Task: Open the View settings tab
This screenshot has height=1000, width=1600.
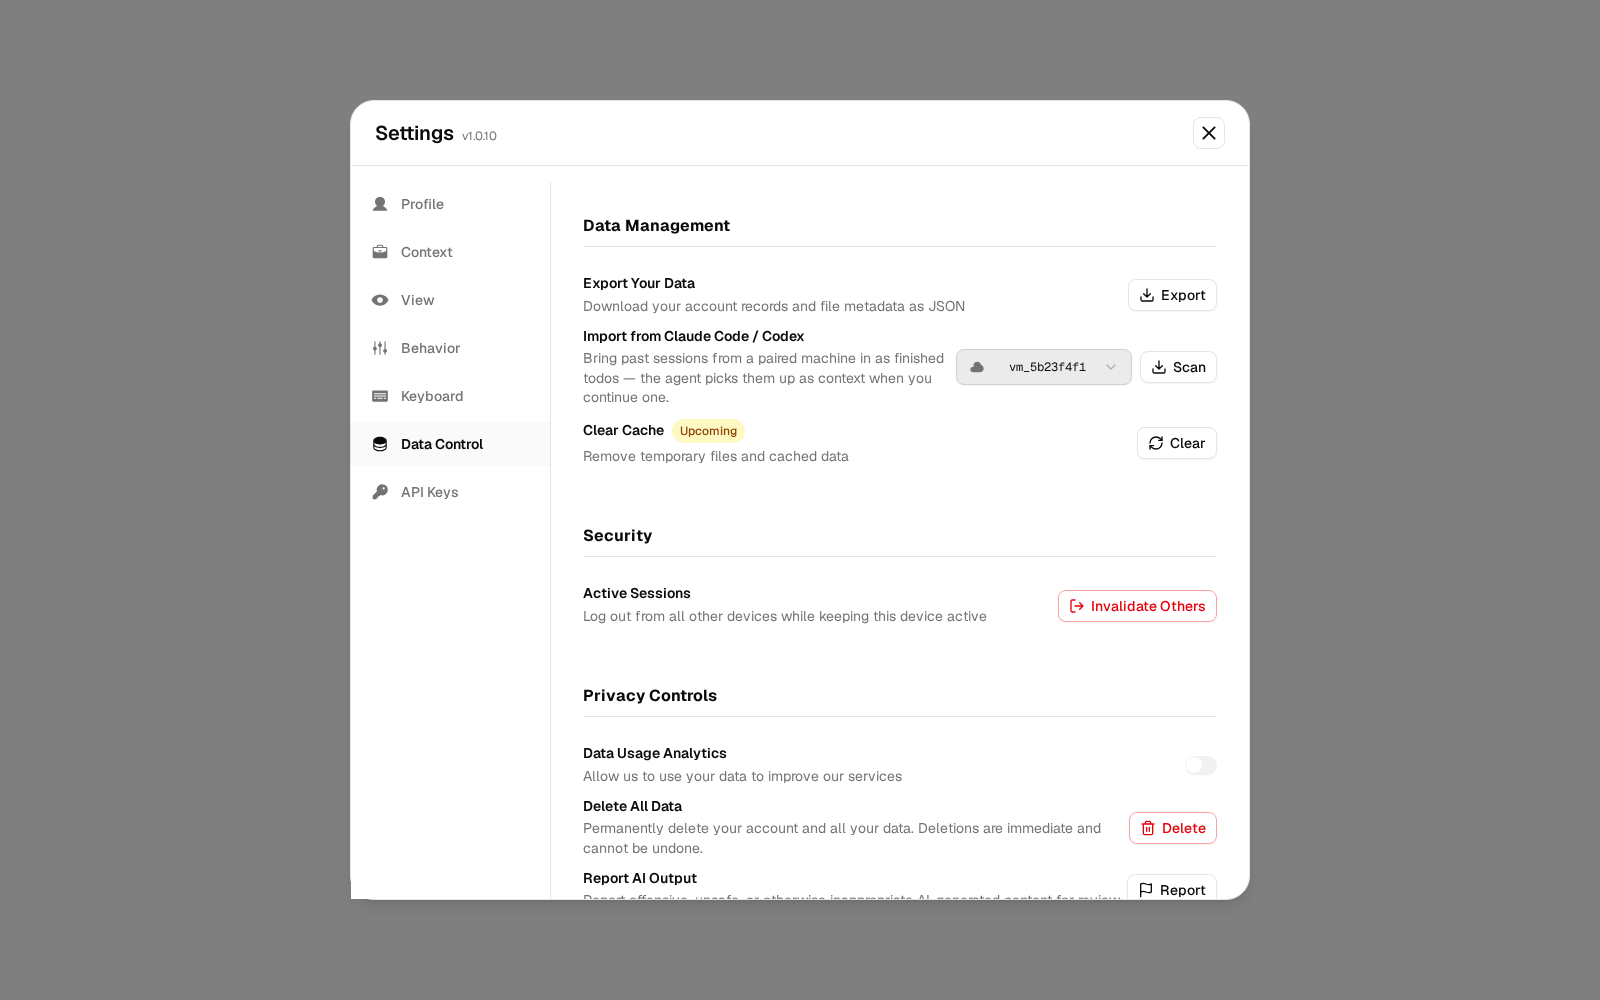Action: [450, 300]
